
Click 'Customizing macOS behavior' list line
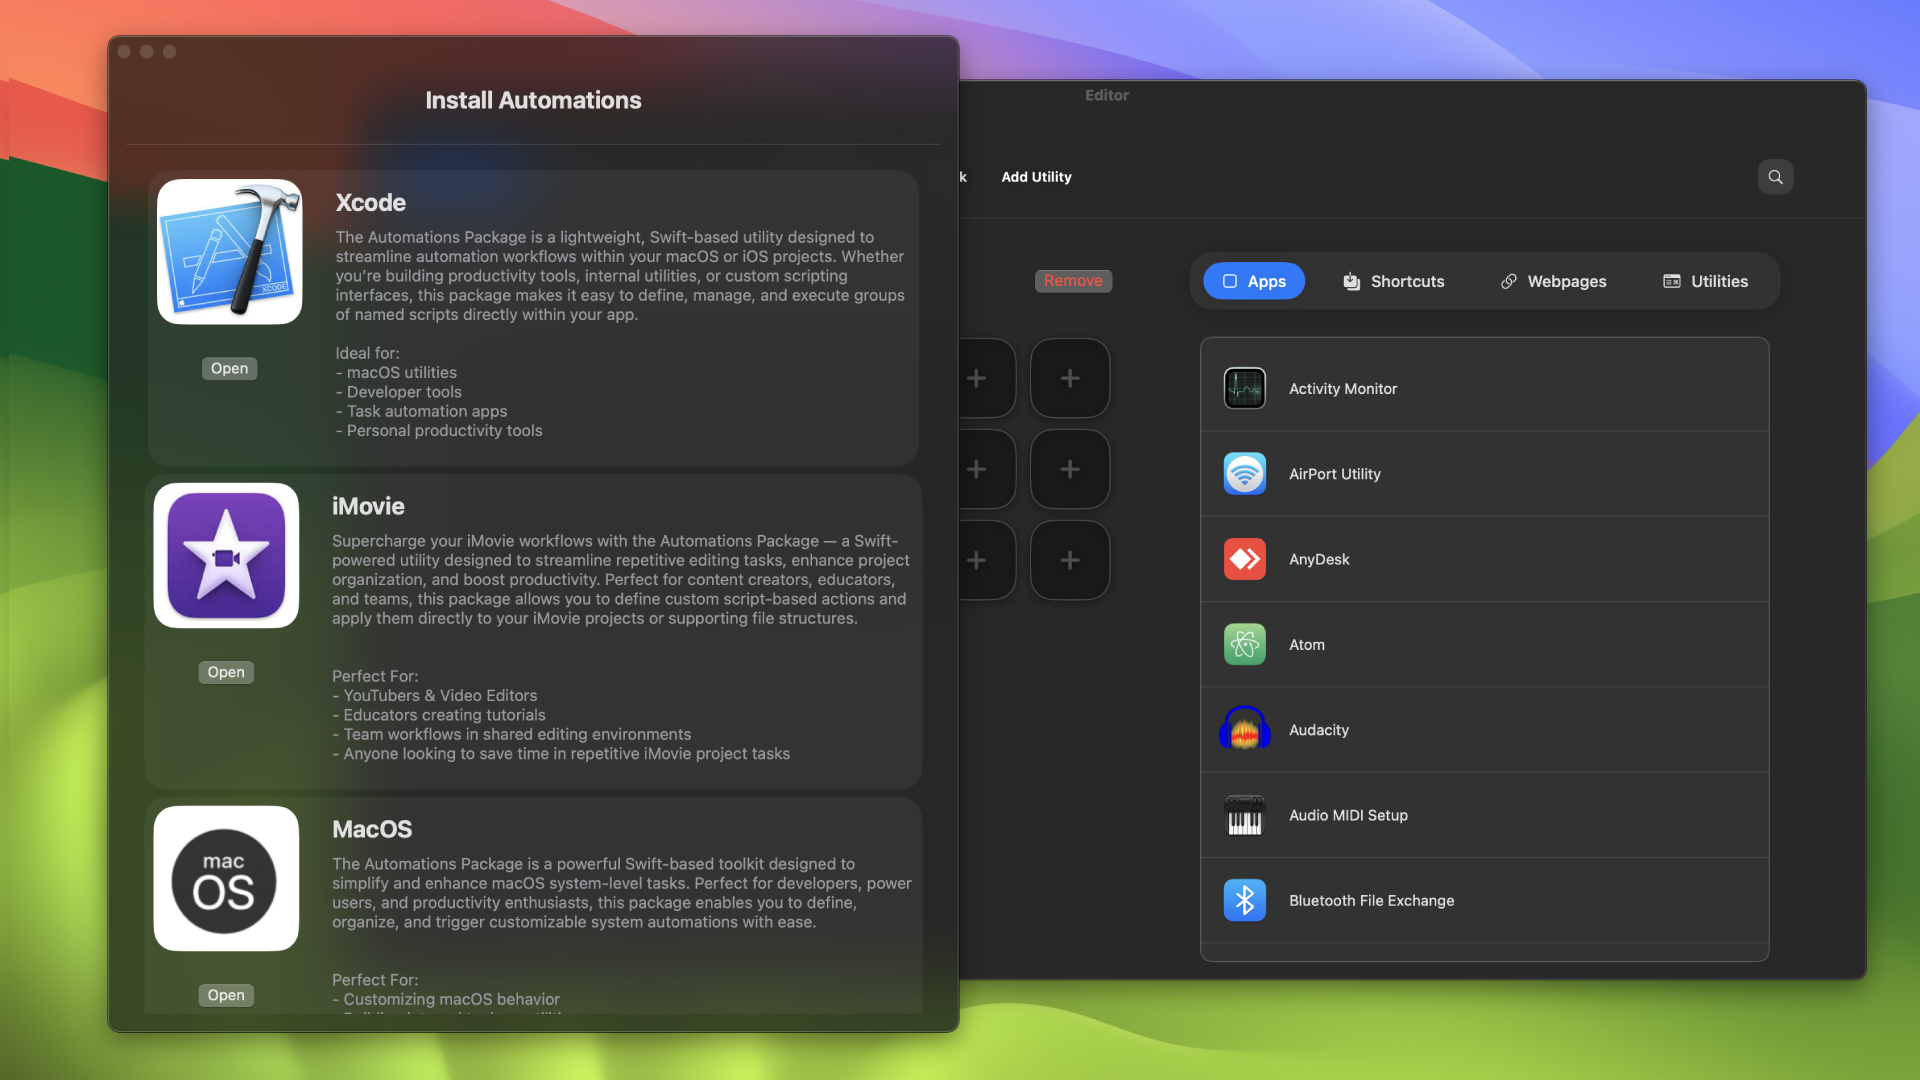[446, 999]
